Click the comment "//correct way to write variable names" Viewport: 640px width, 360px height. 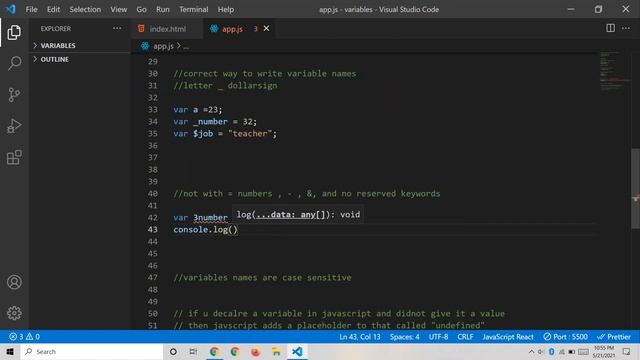tap(264, 73)
